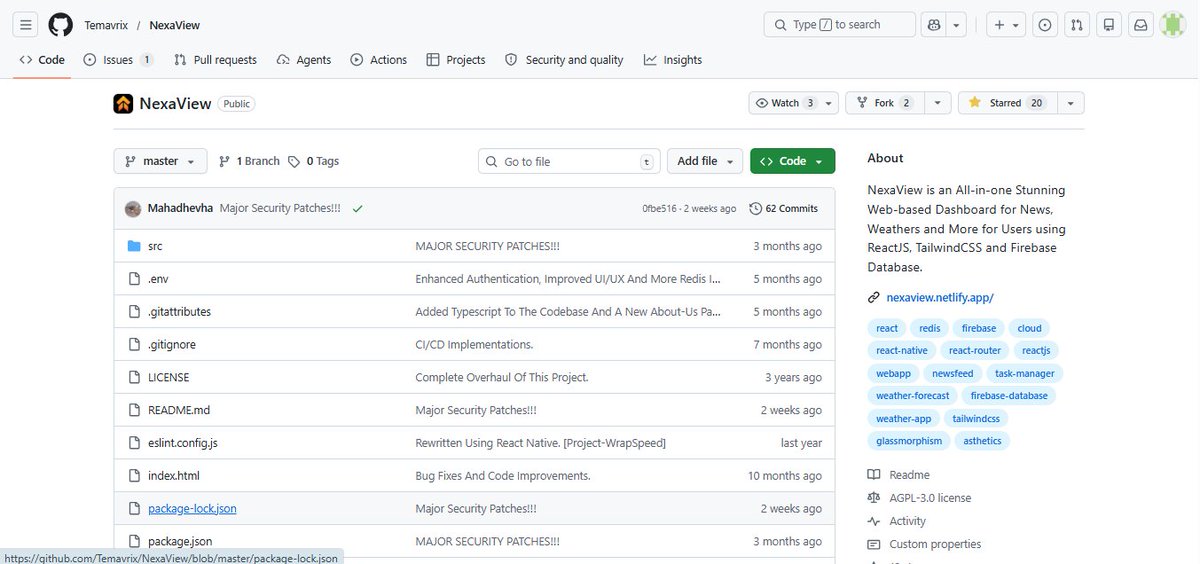Open the .gitattributes file
1200x564 pixels.
pos(179,312)
